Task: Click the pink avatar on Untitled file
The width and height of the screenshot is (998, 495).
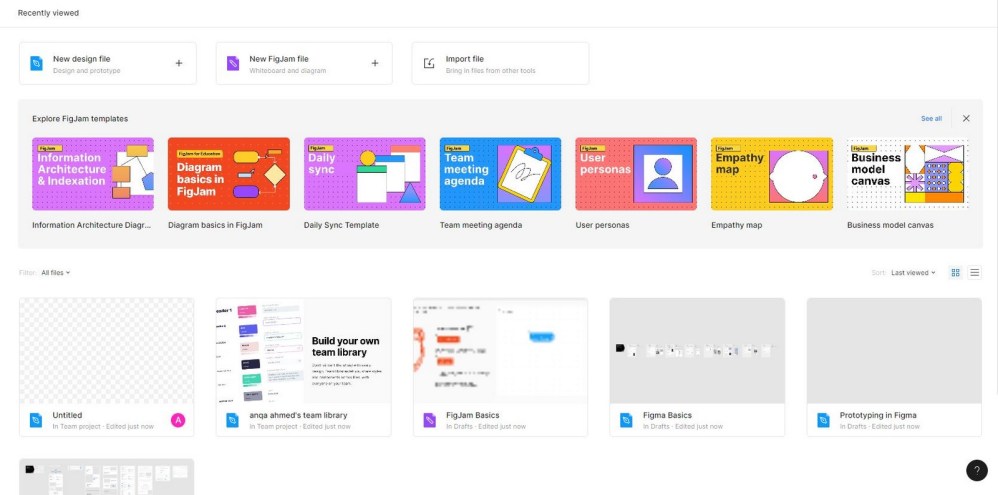Action: [x=178, y=420]
